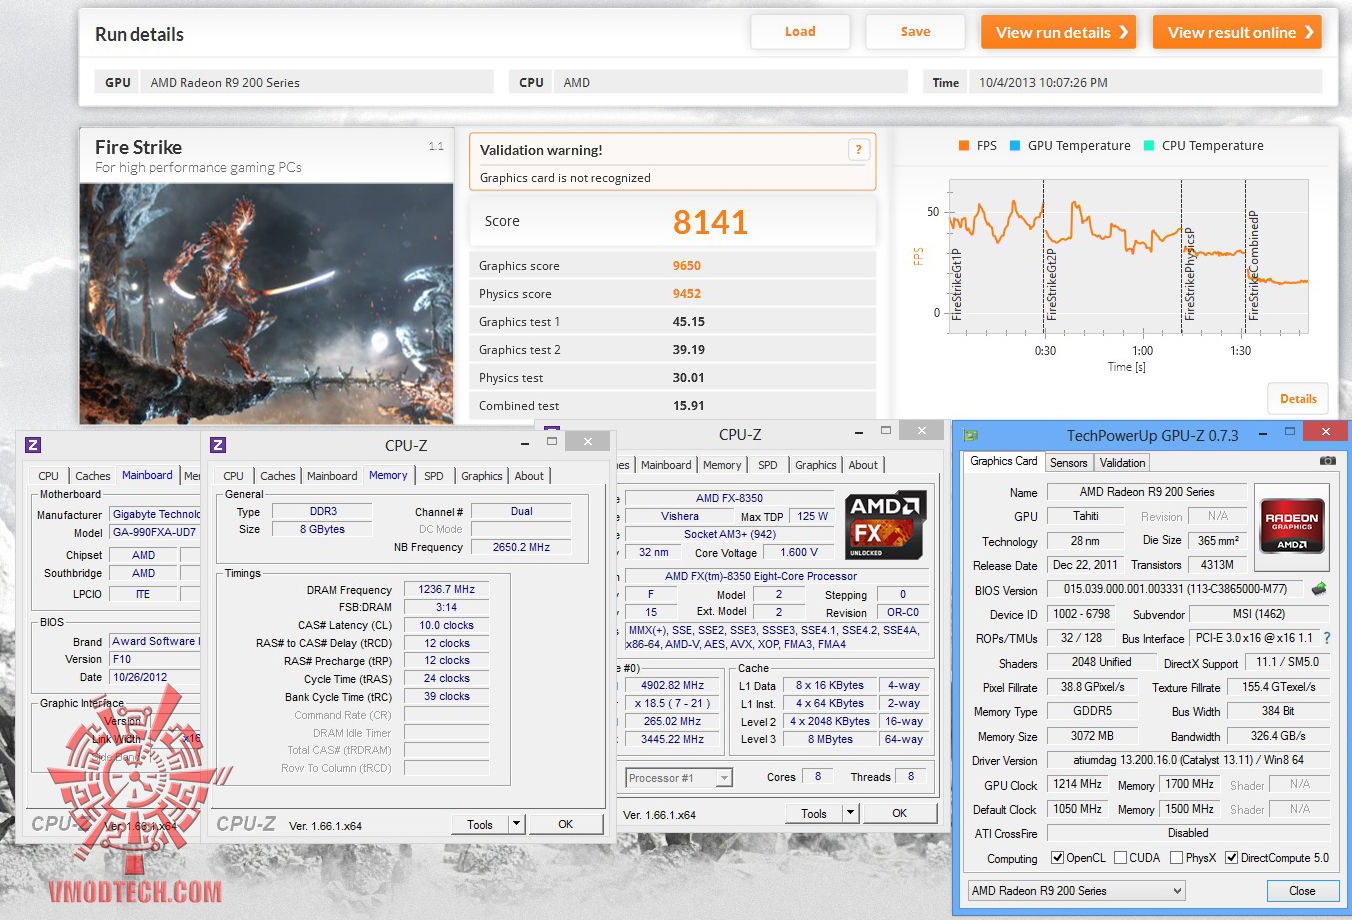Click the Motherboard Model field GA-990FXA-UD7
The height and width of the screenshot is (920, 1352).
(x=155, y=533)
